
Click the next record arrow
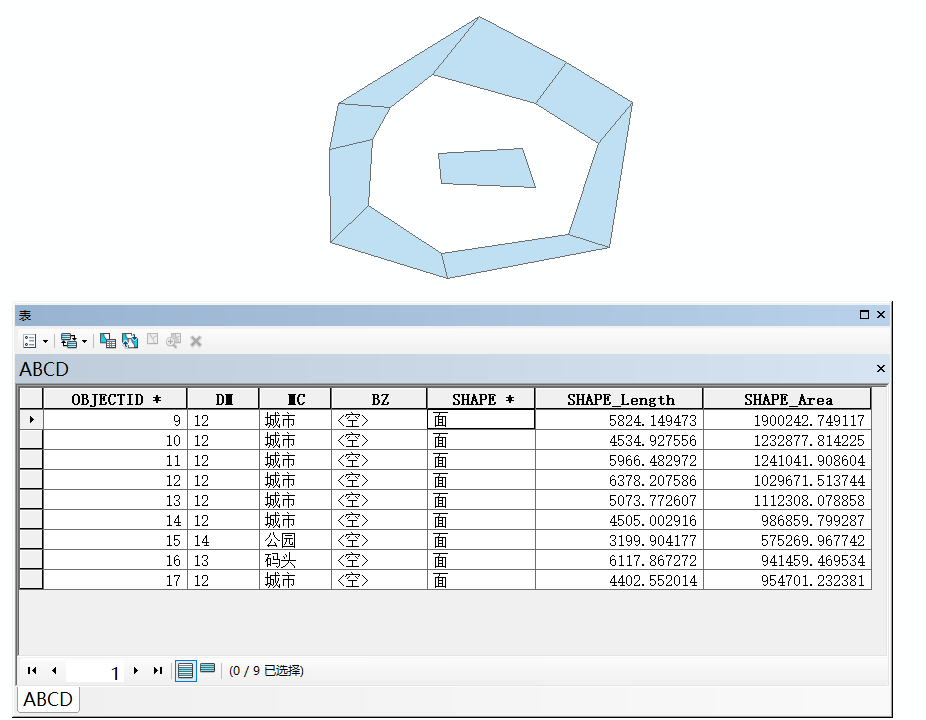click(136, 670)
